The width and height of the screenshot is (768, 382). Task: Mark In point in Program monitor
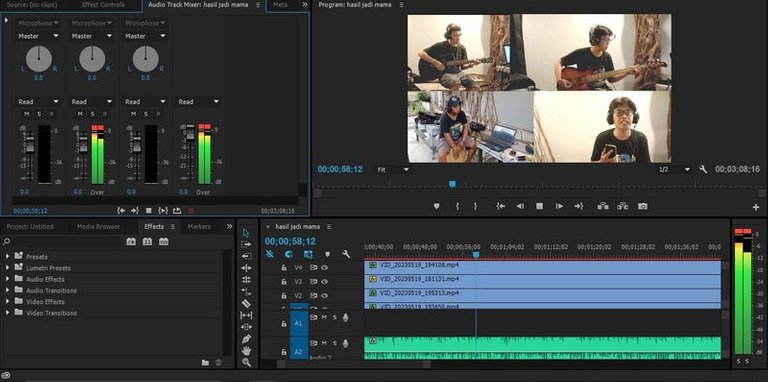[x=457, y=206]
